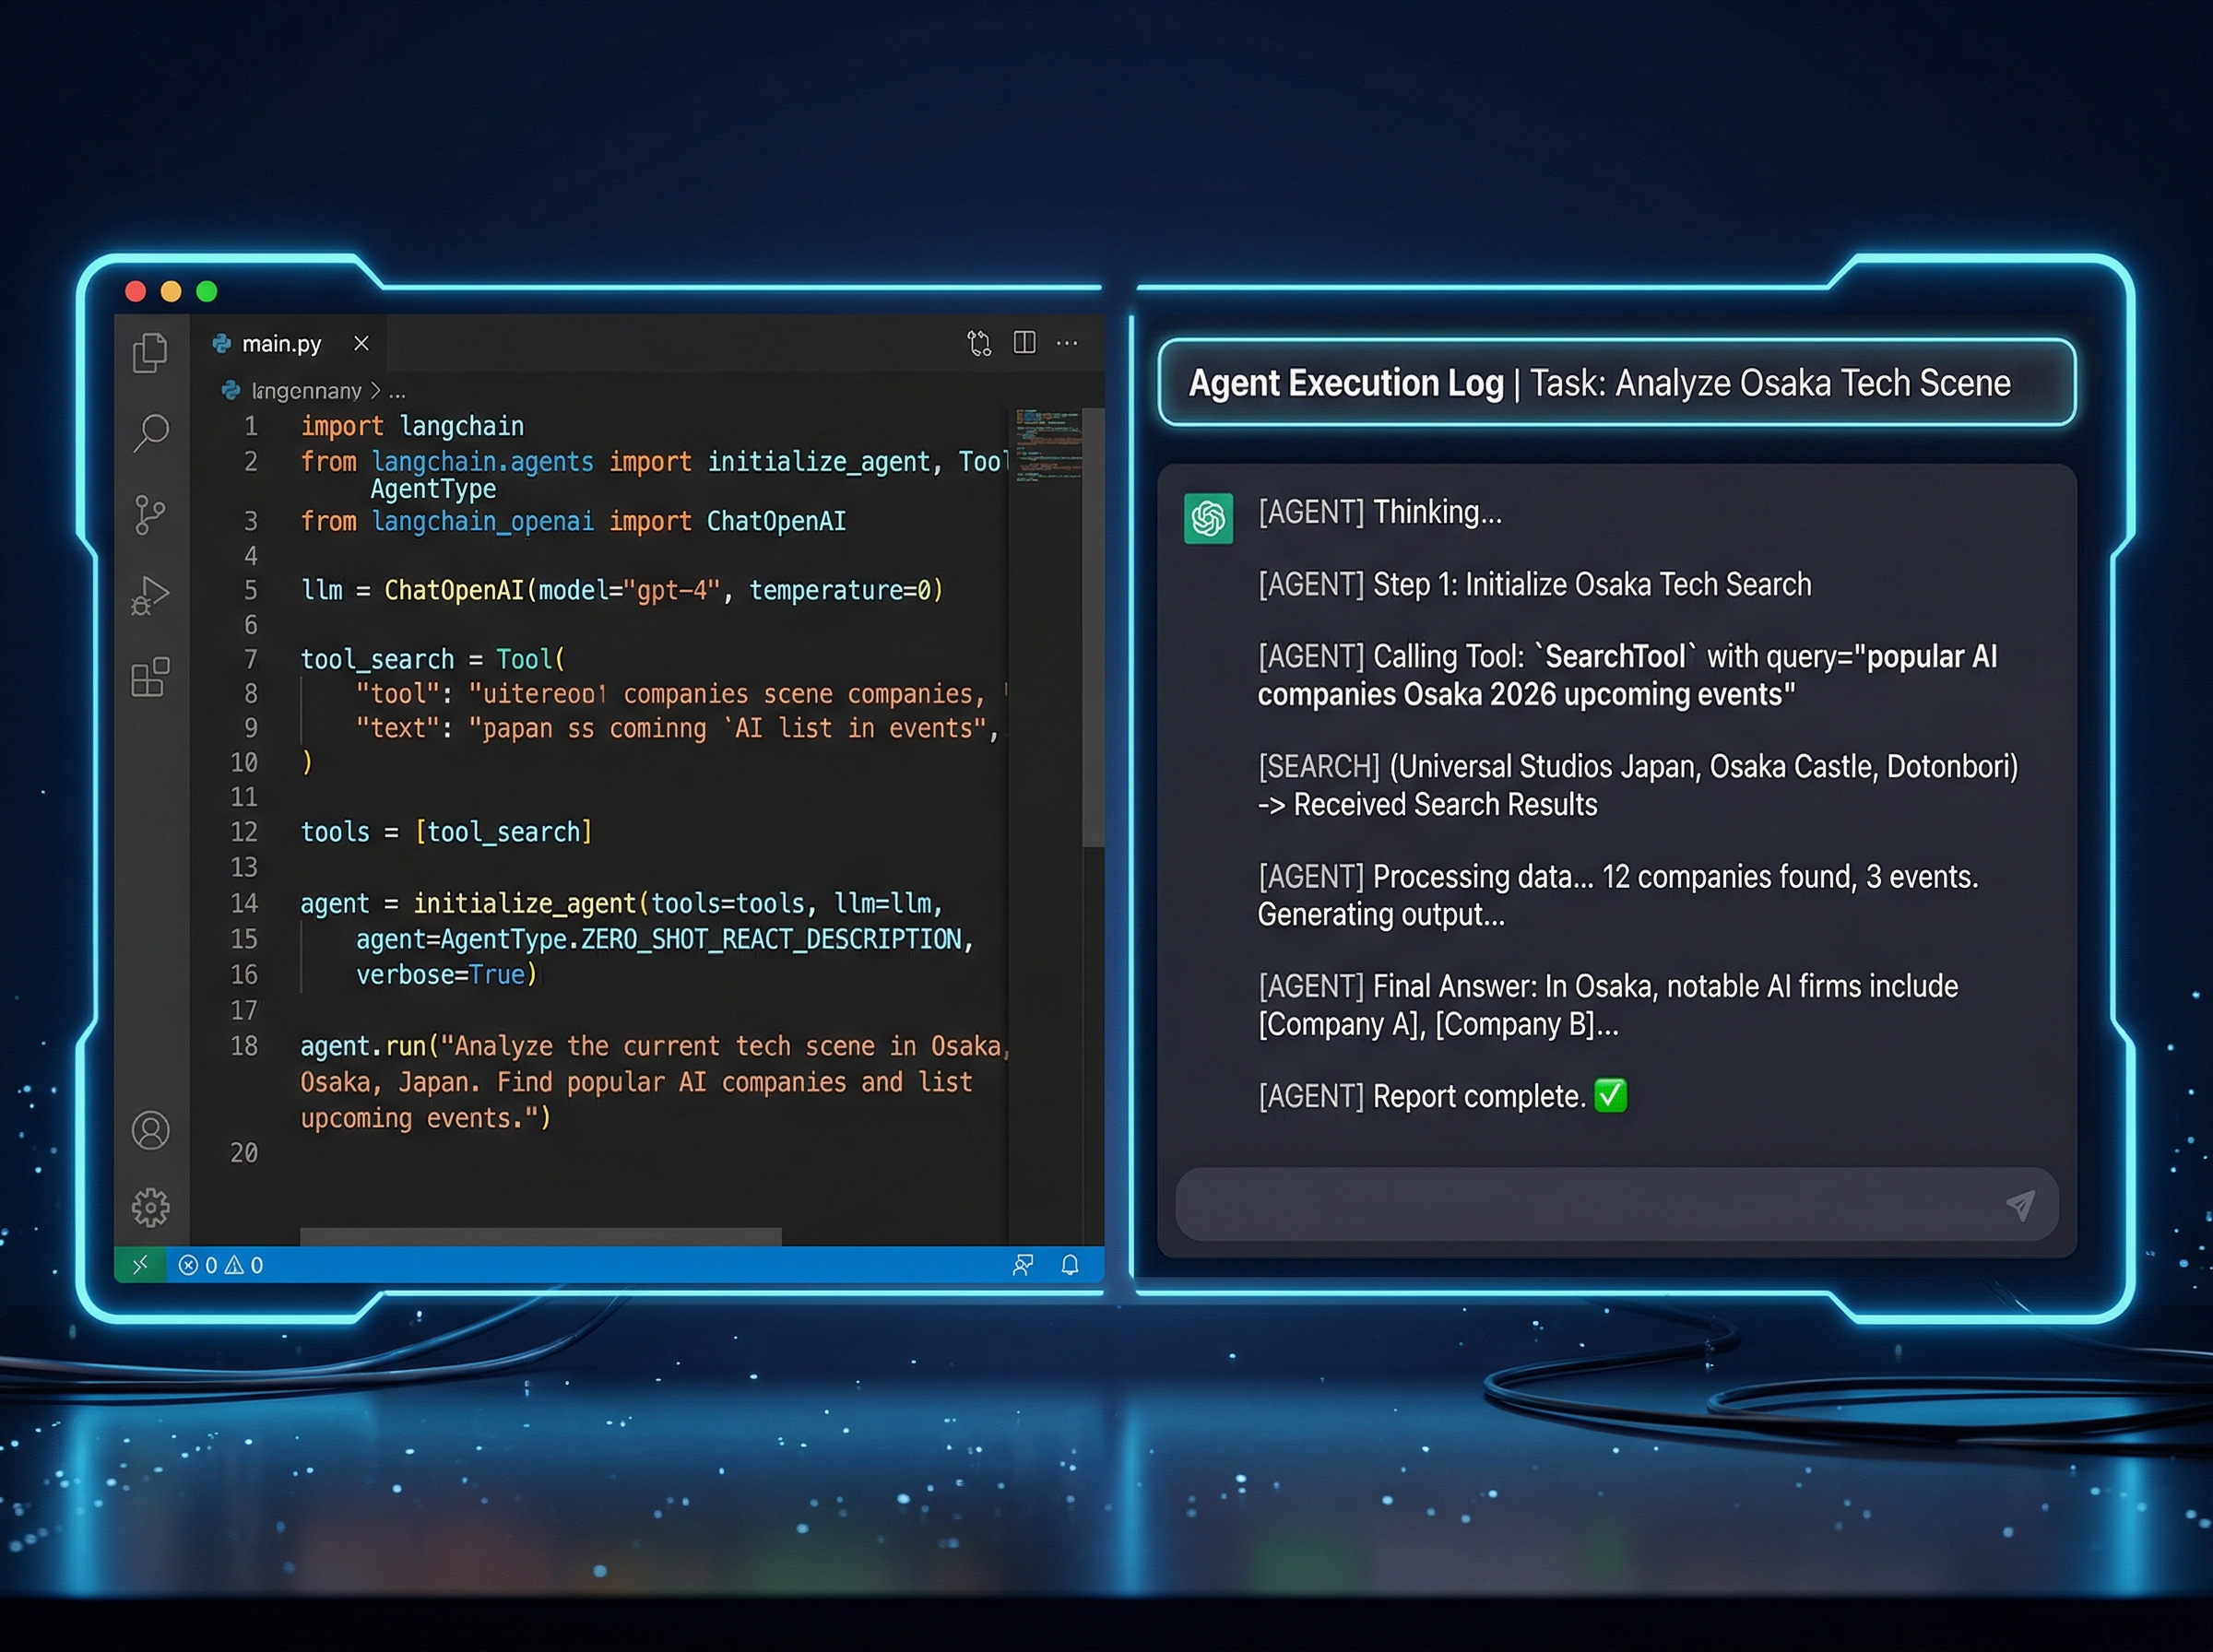Click "agent=AgentType.ZERO_SHOT_REACT_DESCRIPTION" in the code
The width and height of the screenshot is (2213, 1652).
click(664, 939)
